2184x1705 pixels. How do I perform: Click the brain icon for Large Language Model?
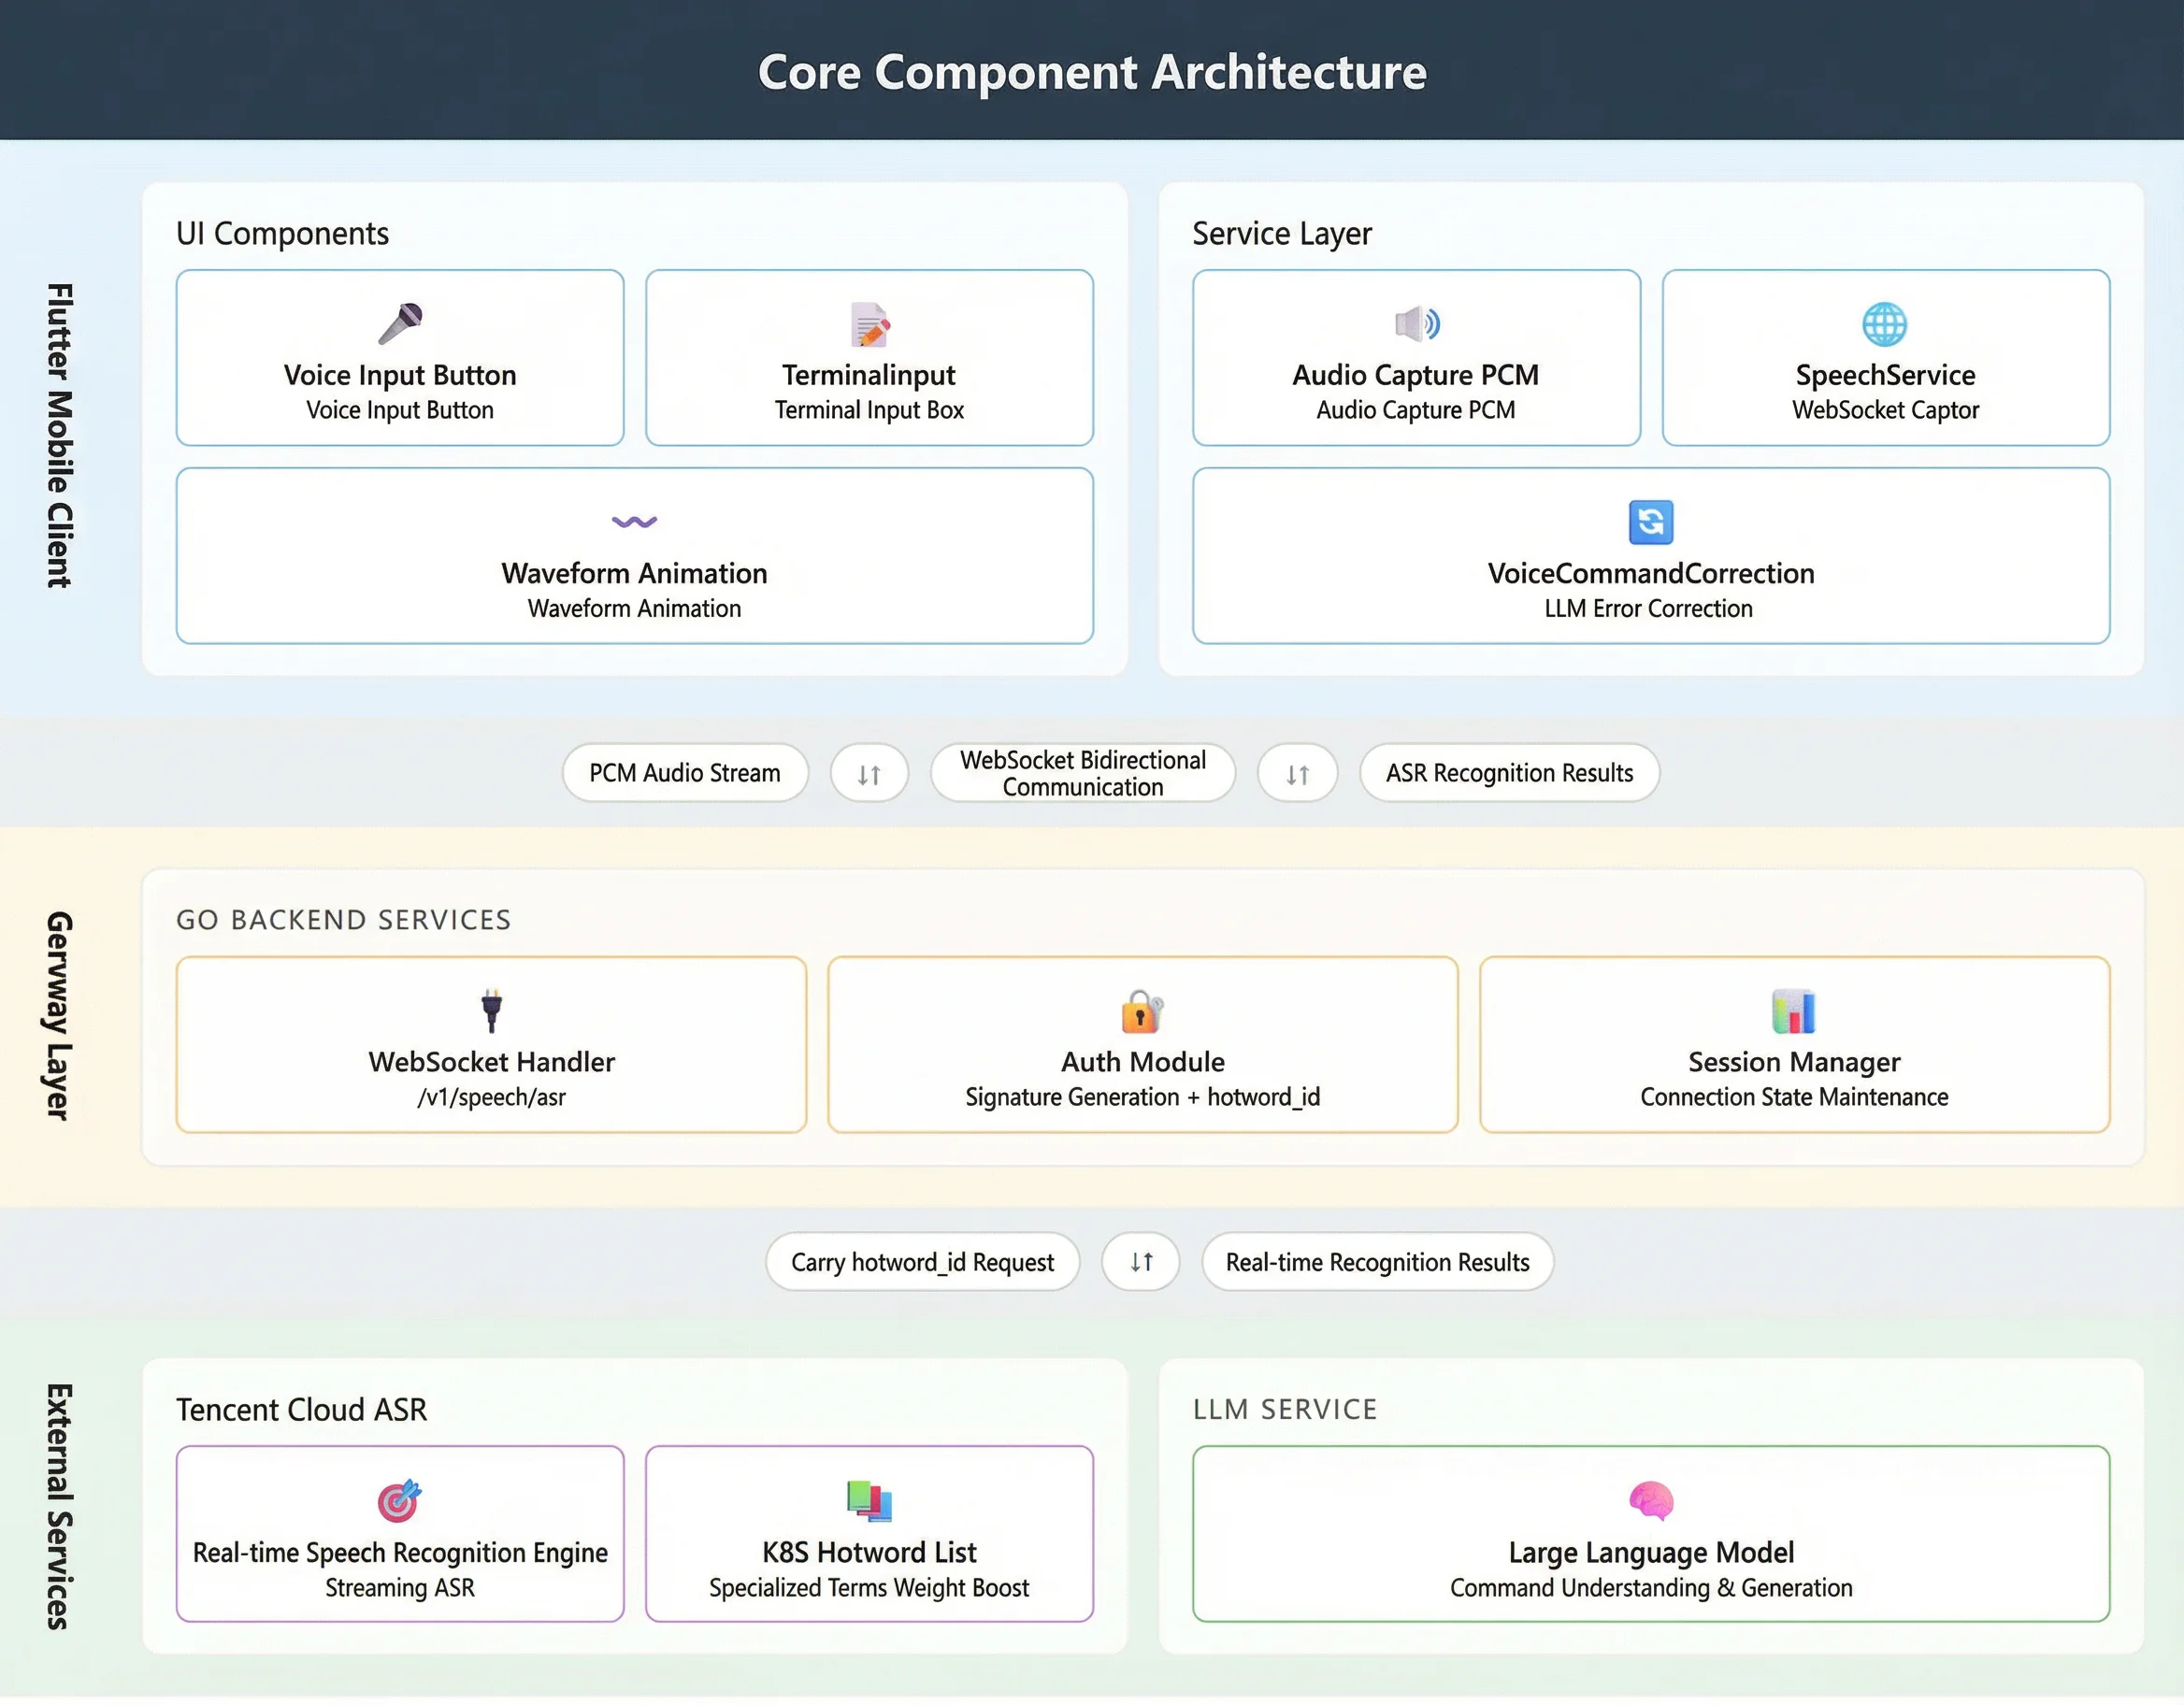[x=1650, y=1500]
